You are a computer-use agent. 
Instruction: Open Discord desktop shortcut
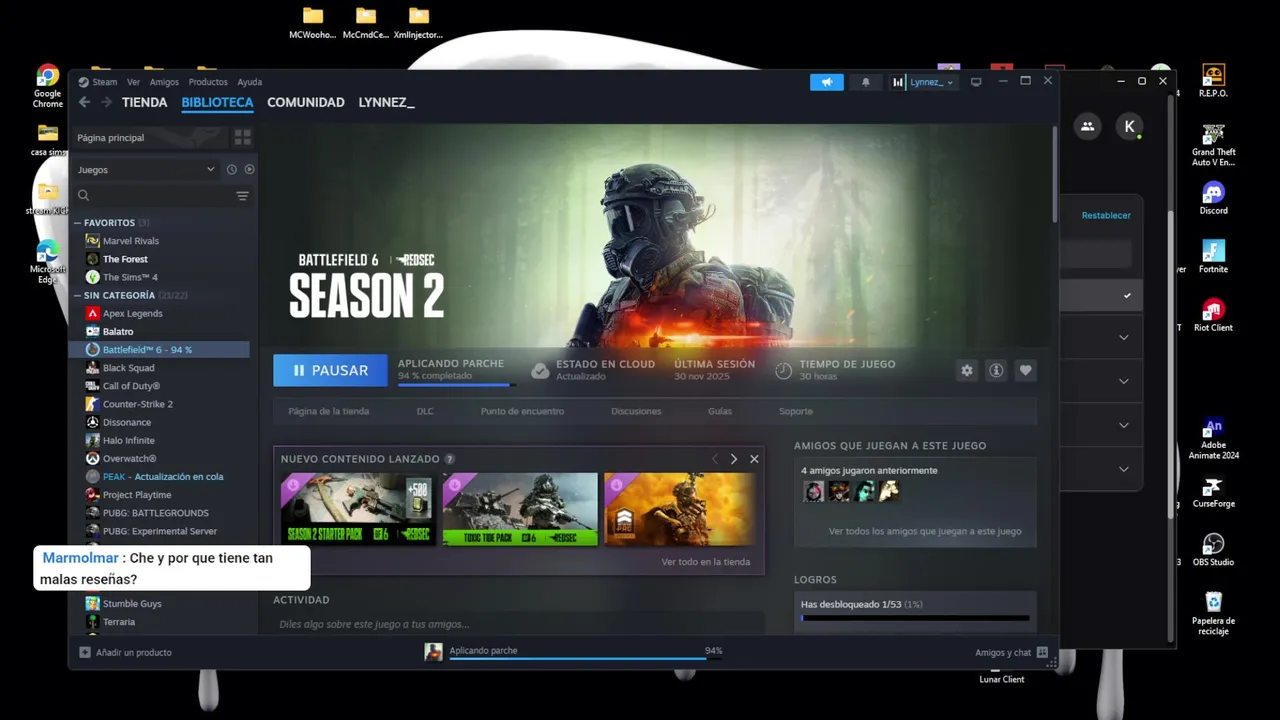pyautogui.click(x=1213, y=198)
